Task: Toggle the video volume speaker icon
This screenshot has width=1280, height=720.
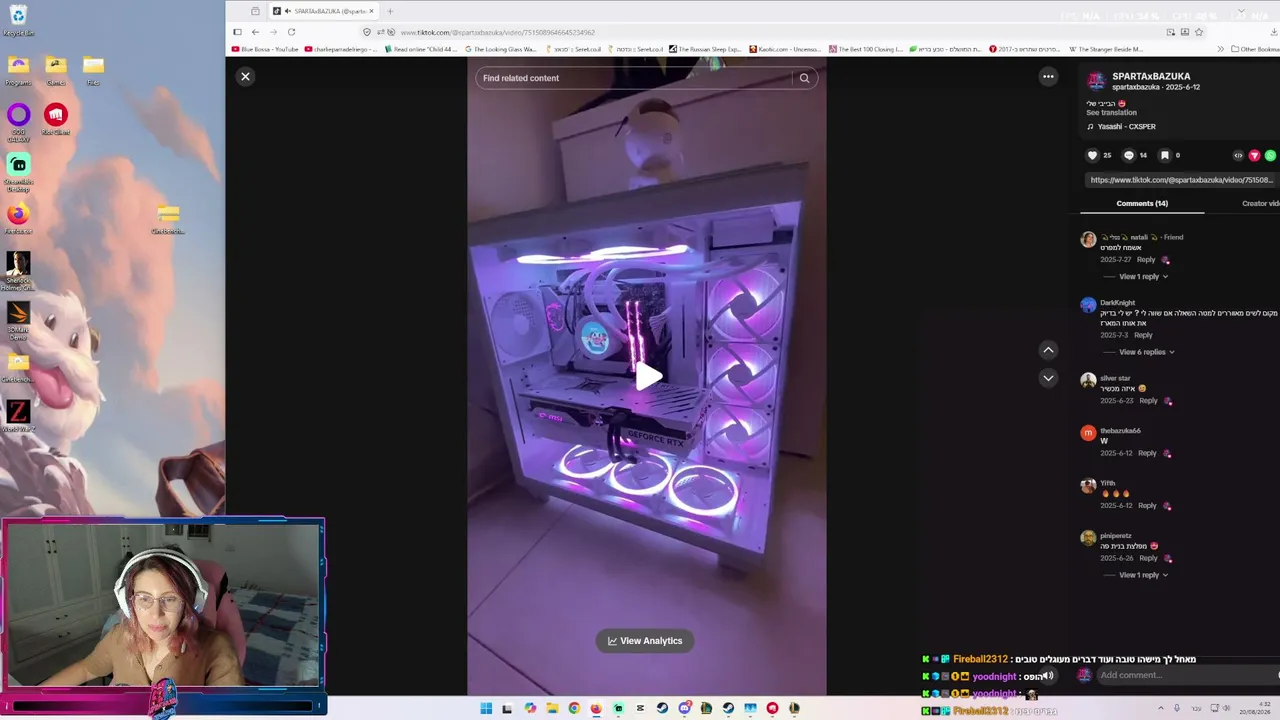Action: pyautogui.click(x=1048, y=676)
